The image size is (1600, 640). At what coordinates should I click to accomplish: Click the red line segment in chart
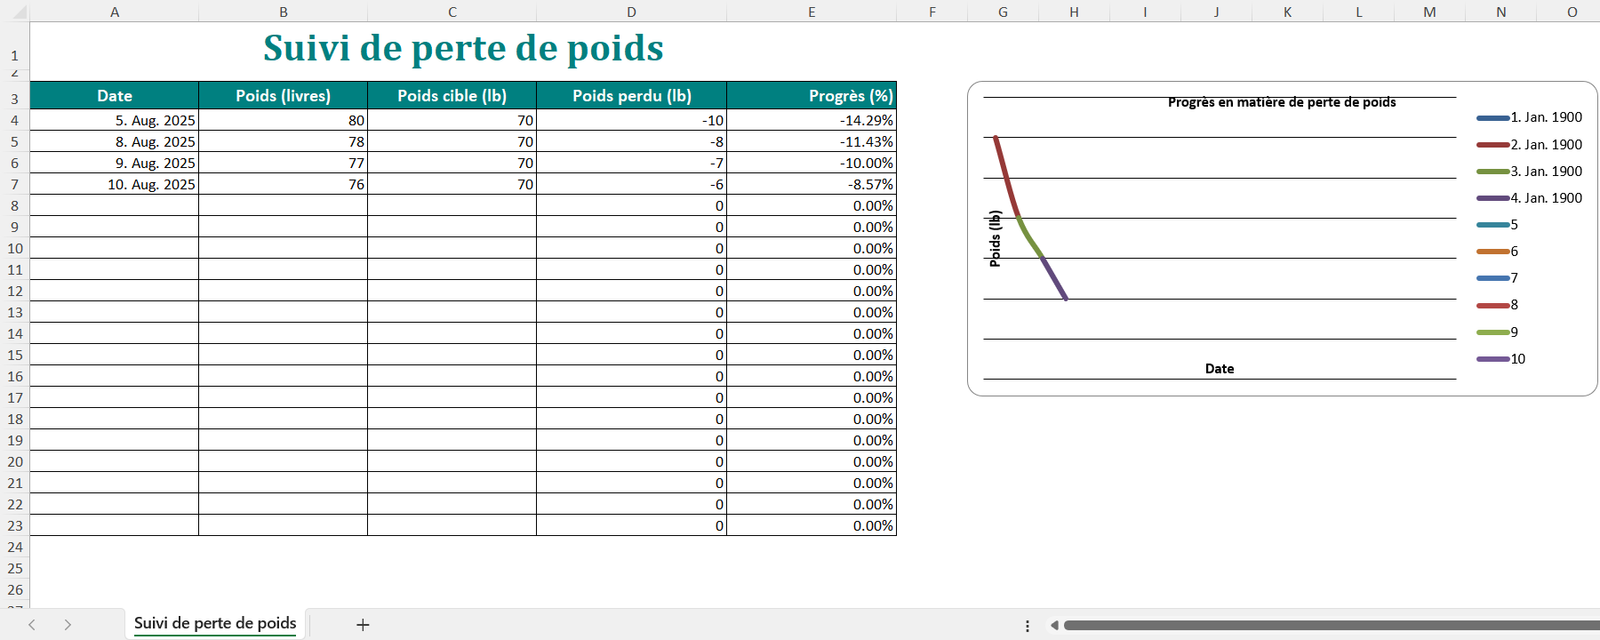pyautogui.click(x=1006, y=176)
